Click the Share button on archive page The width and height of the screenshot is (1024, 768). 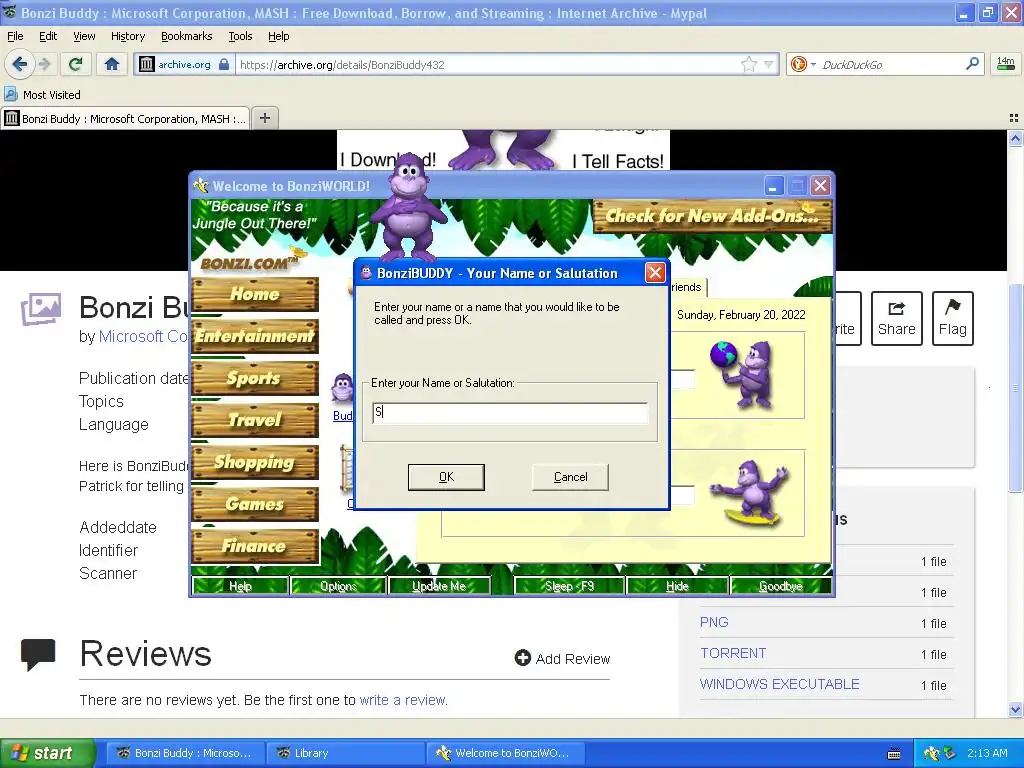(x=896, y=318)
